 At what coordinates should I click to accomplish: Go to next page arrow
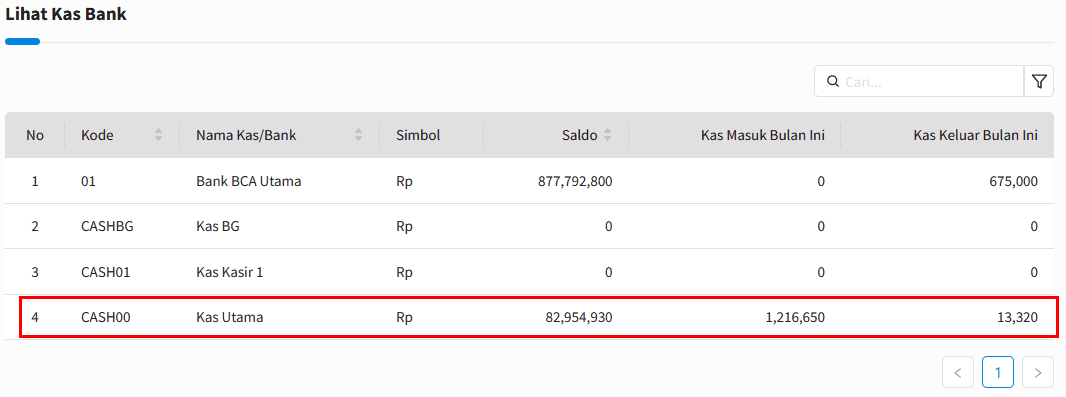(1037, 372)
